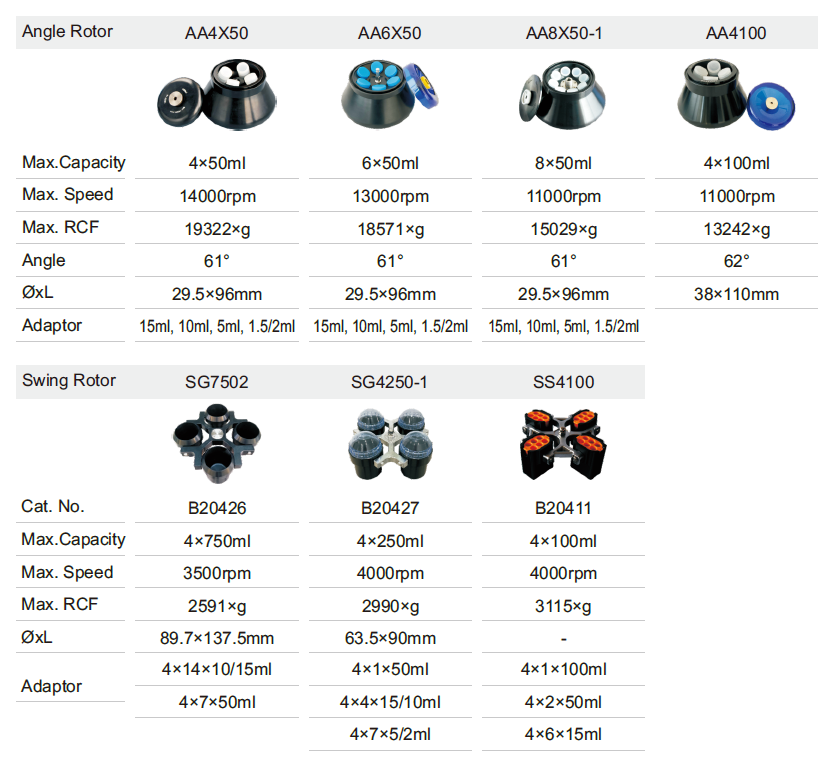
Task: Click the 89.7×137.5mm dimension cell
Action: click(217, 638)
